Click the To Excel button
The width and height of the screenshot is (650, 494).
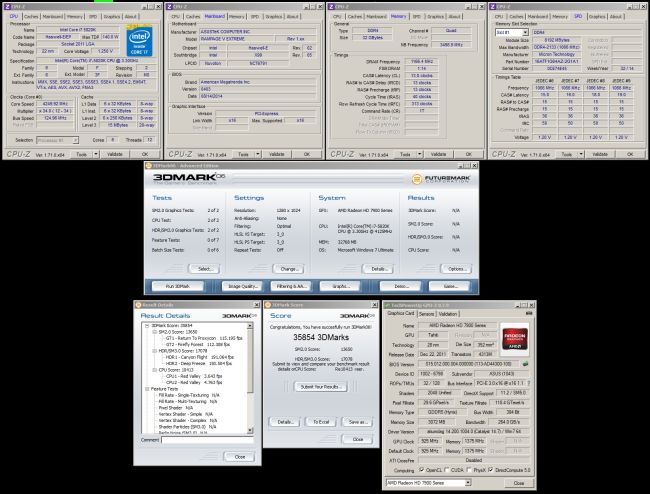[321, 422]
